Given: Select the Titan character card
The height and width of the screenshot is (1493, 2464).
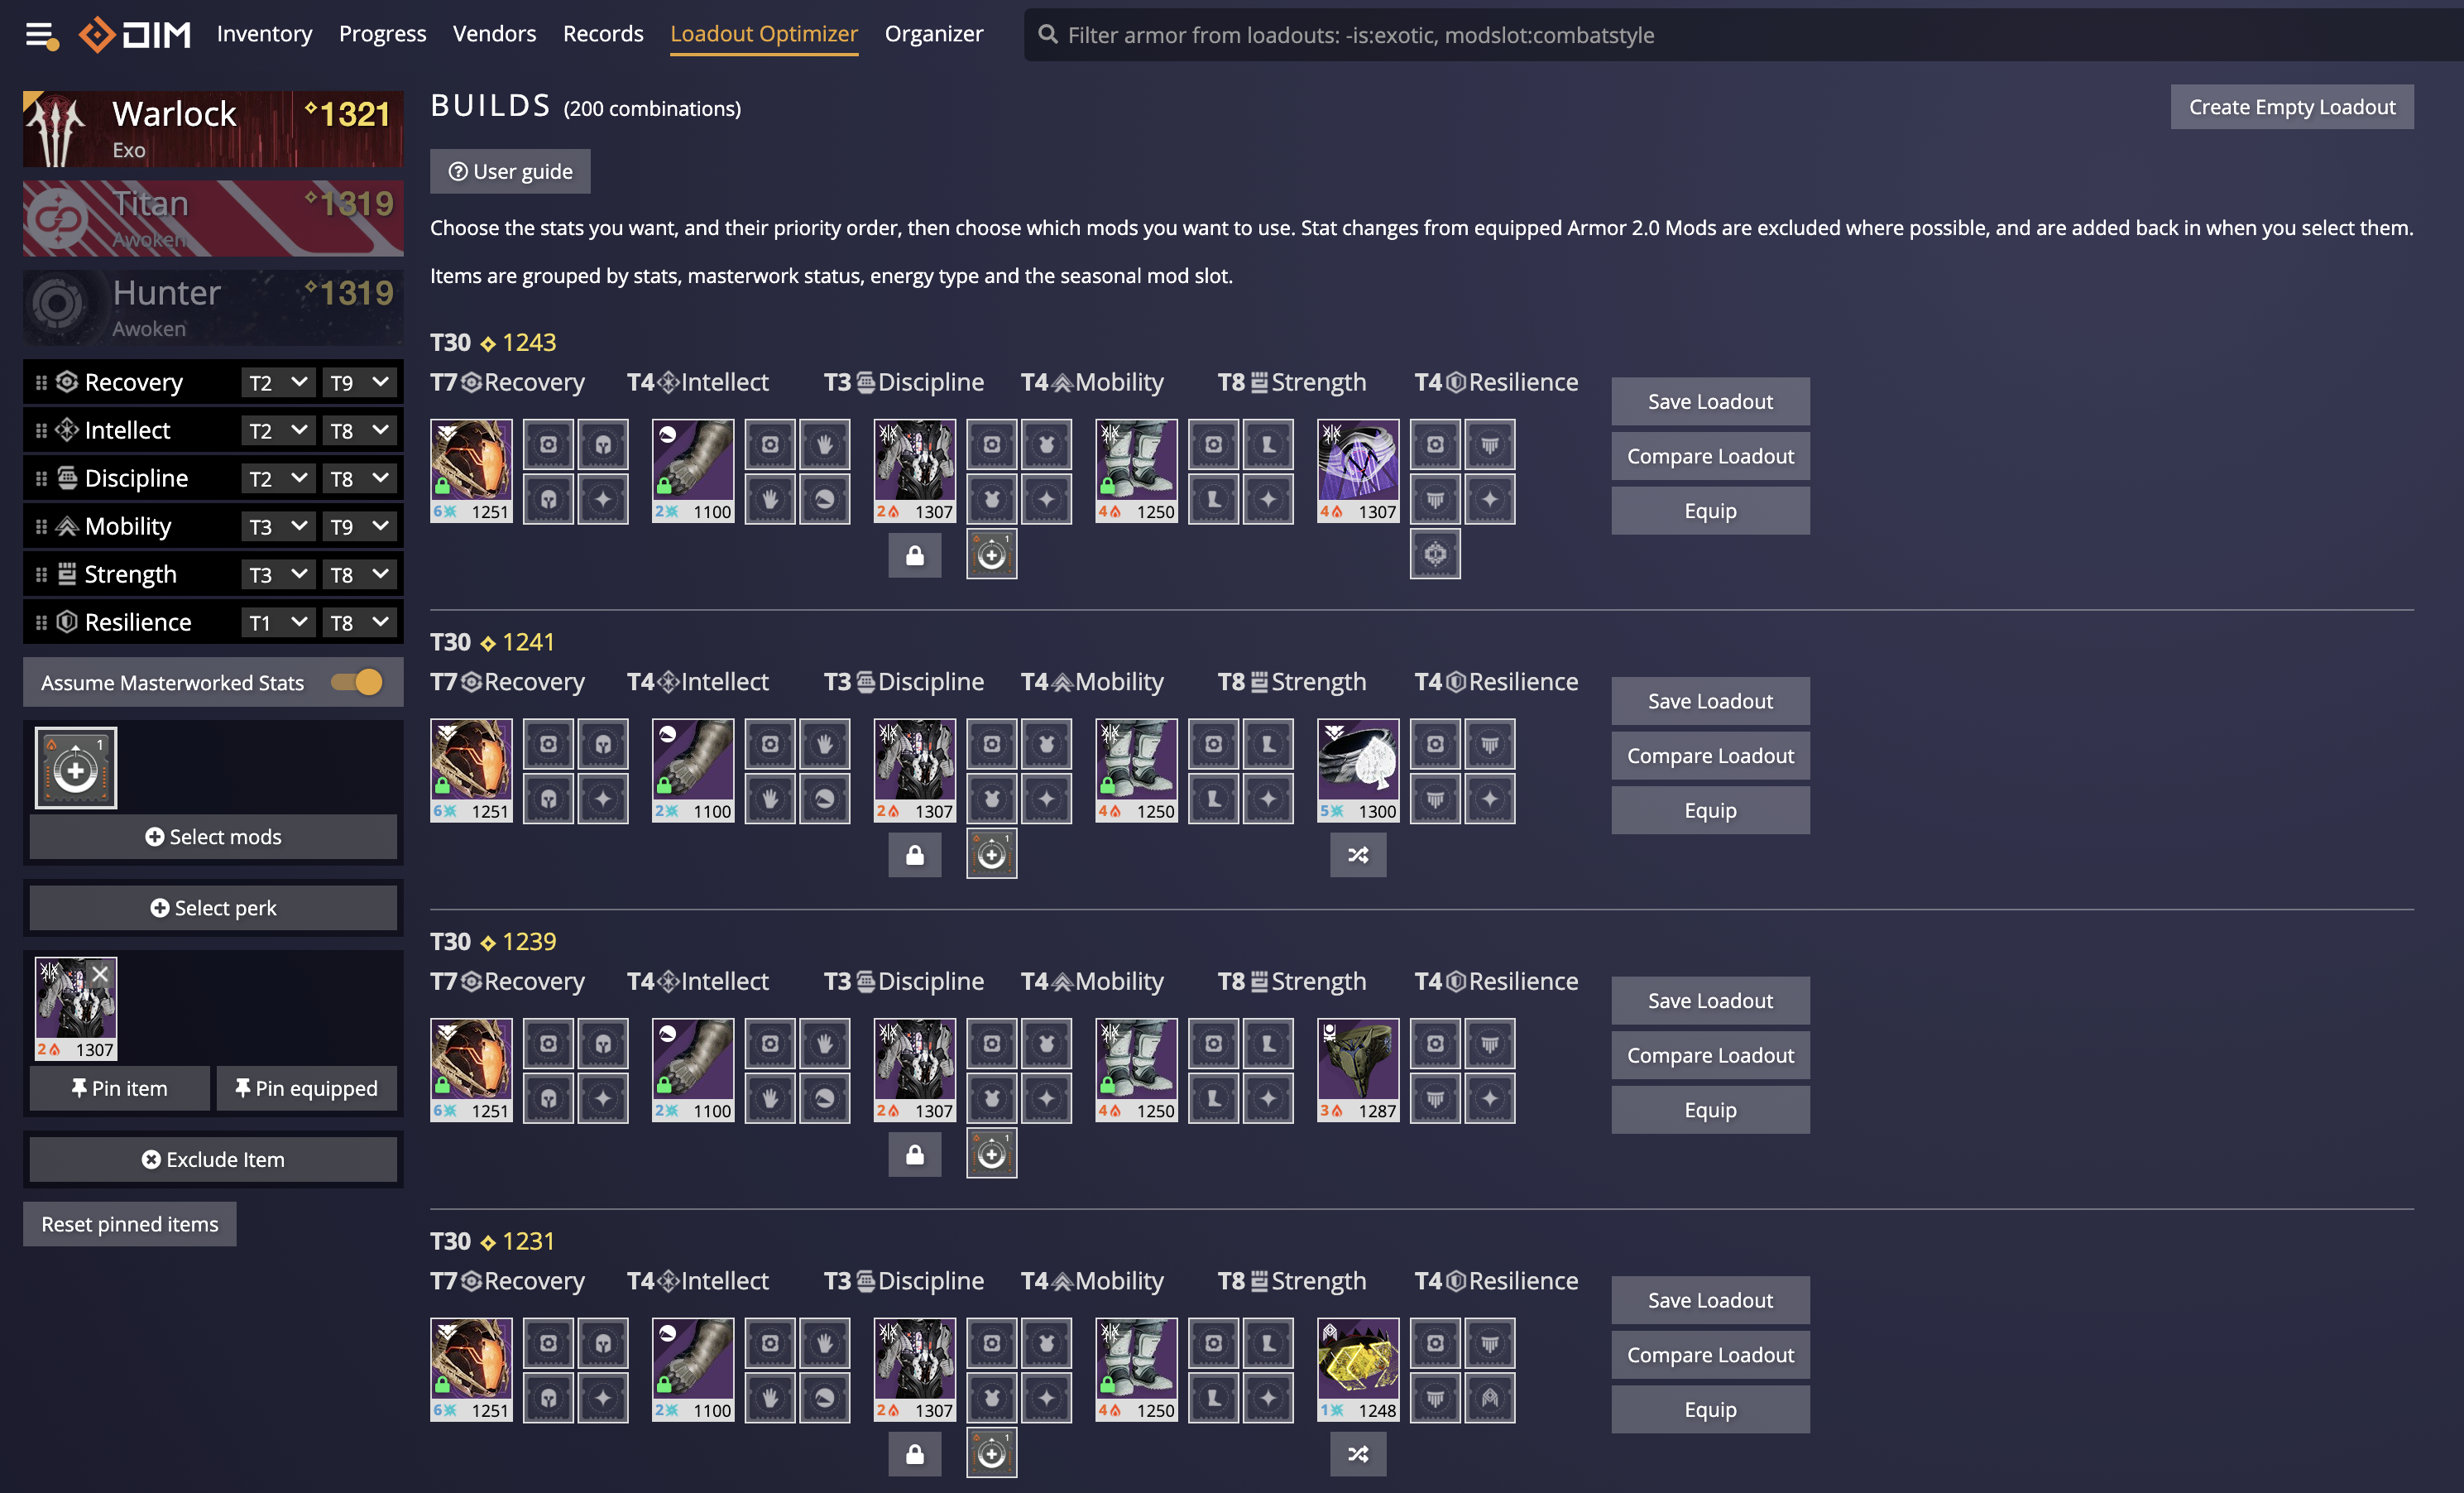Looking at the screenshot, I should (x=213, y=217).
